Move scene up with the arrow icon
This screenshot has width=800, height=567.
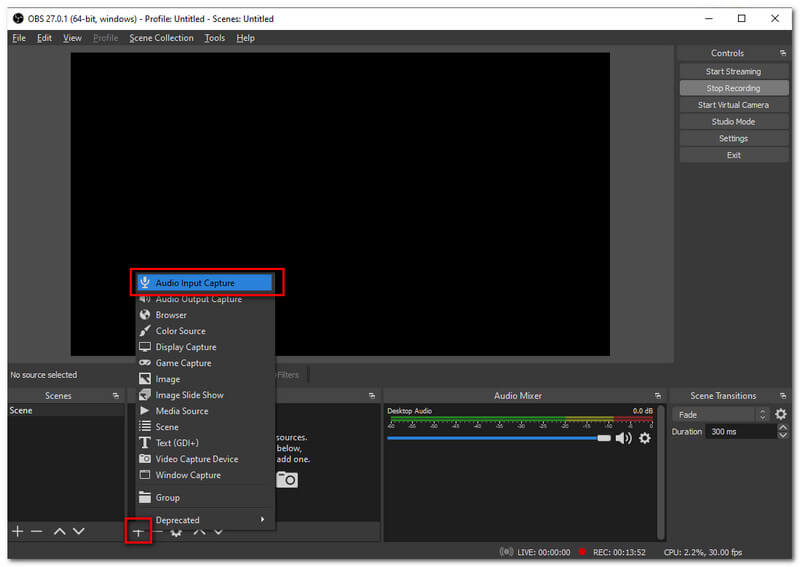click(59, 531)
